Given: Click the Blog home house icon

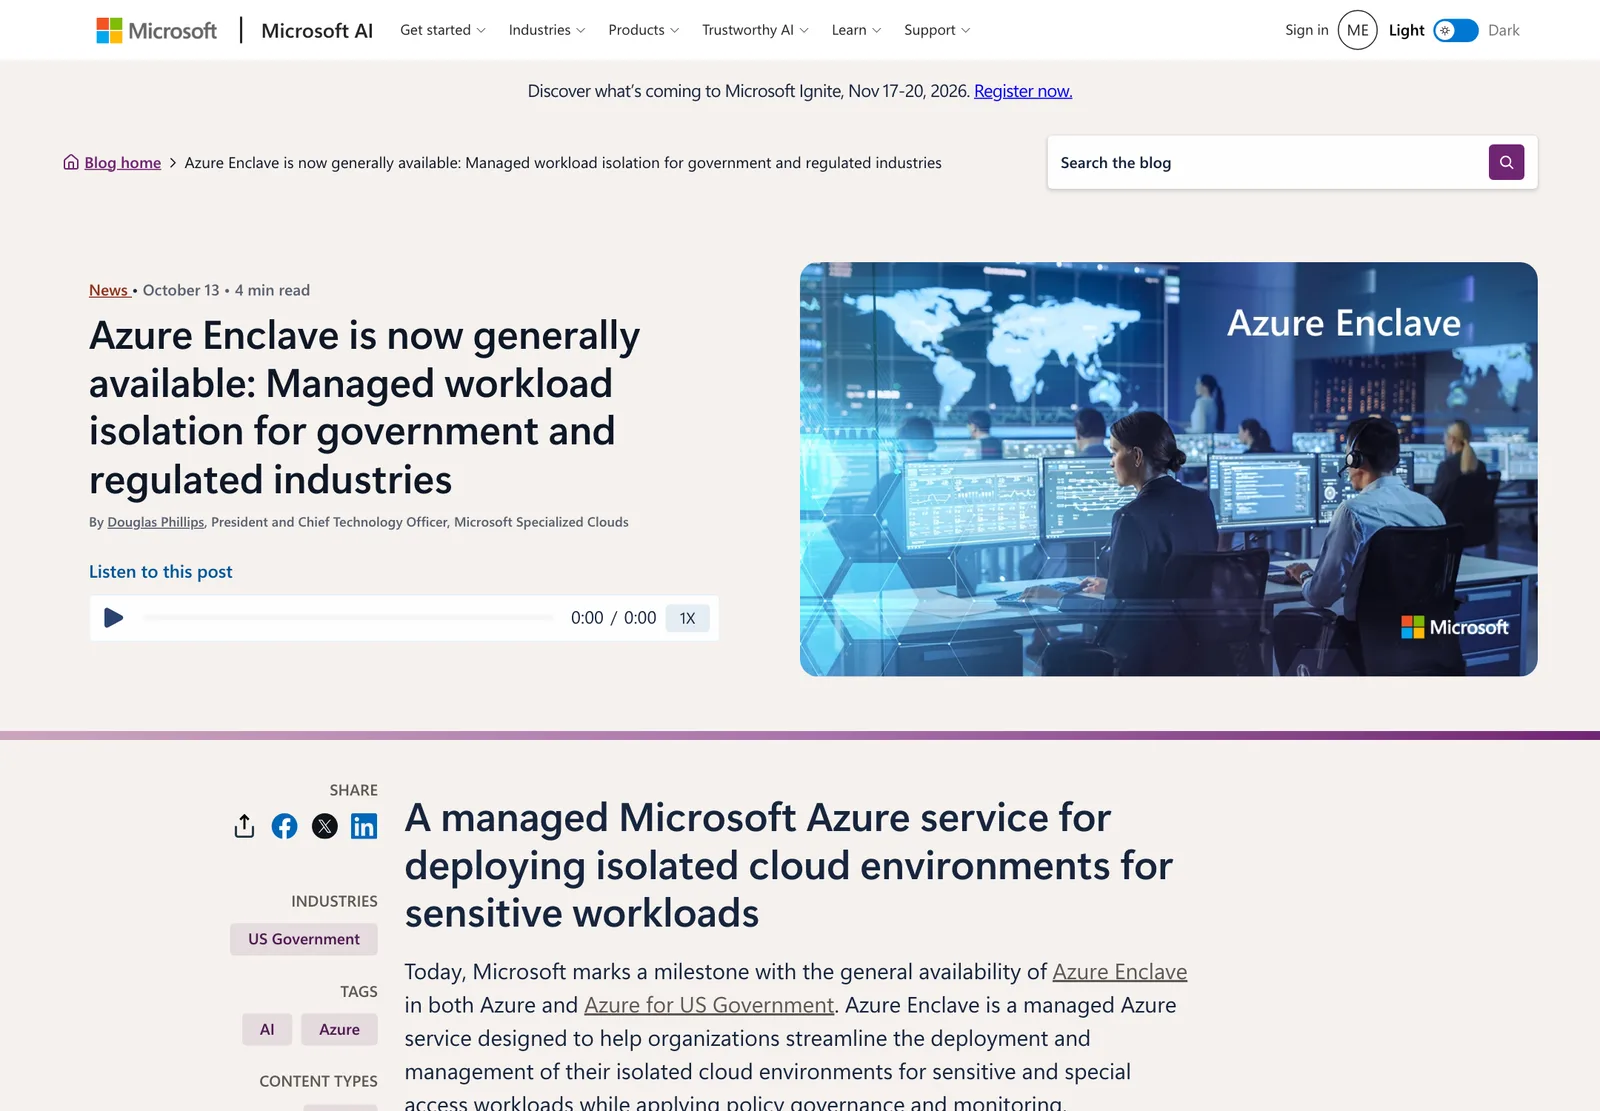Looking at the screenshot, I should [x=71, y=162].
